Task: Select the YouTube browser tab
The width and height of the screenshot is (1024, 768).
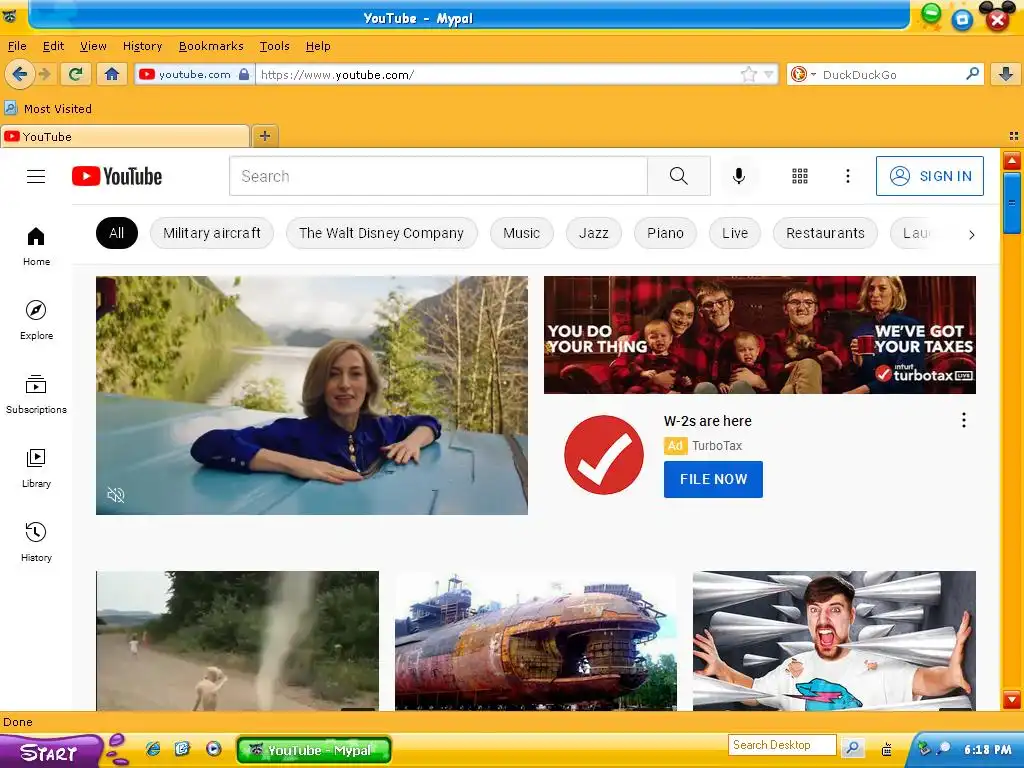Action: (x=125, y=136)
